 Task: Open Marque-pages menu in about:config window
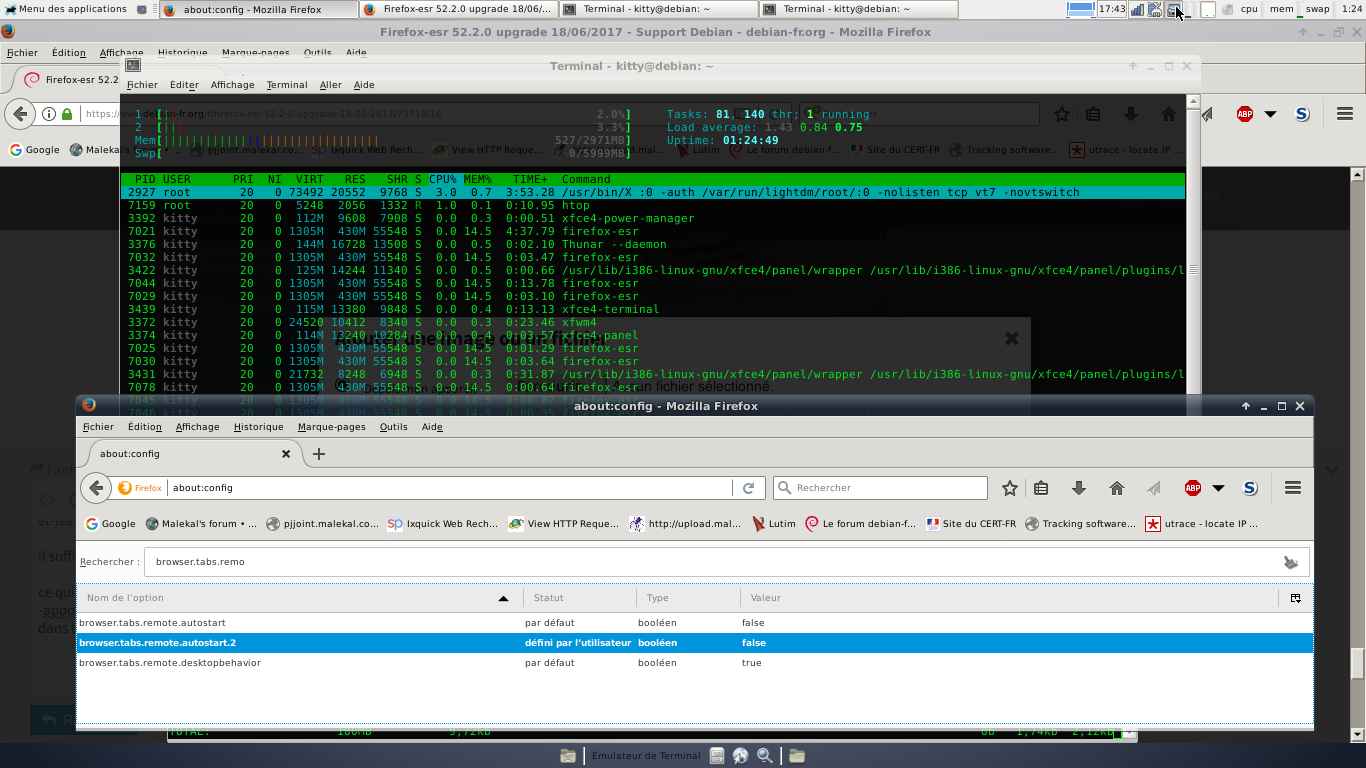click(x=331, y=427)
